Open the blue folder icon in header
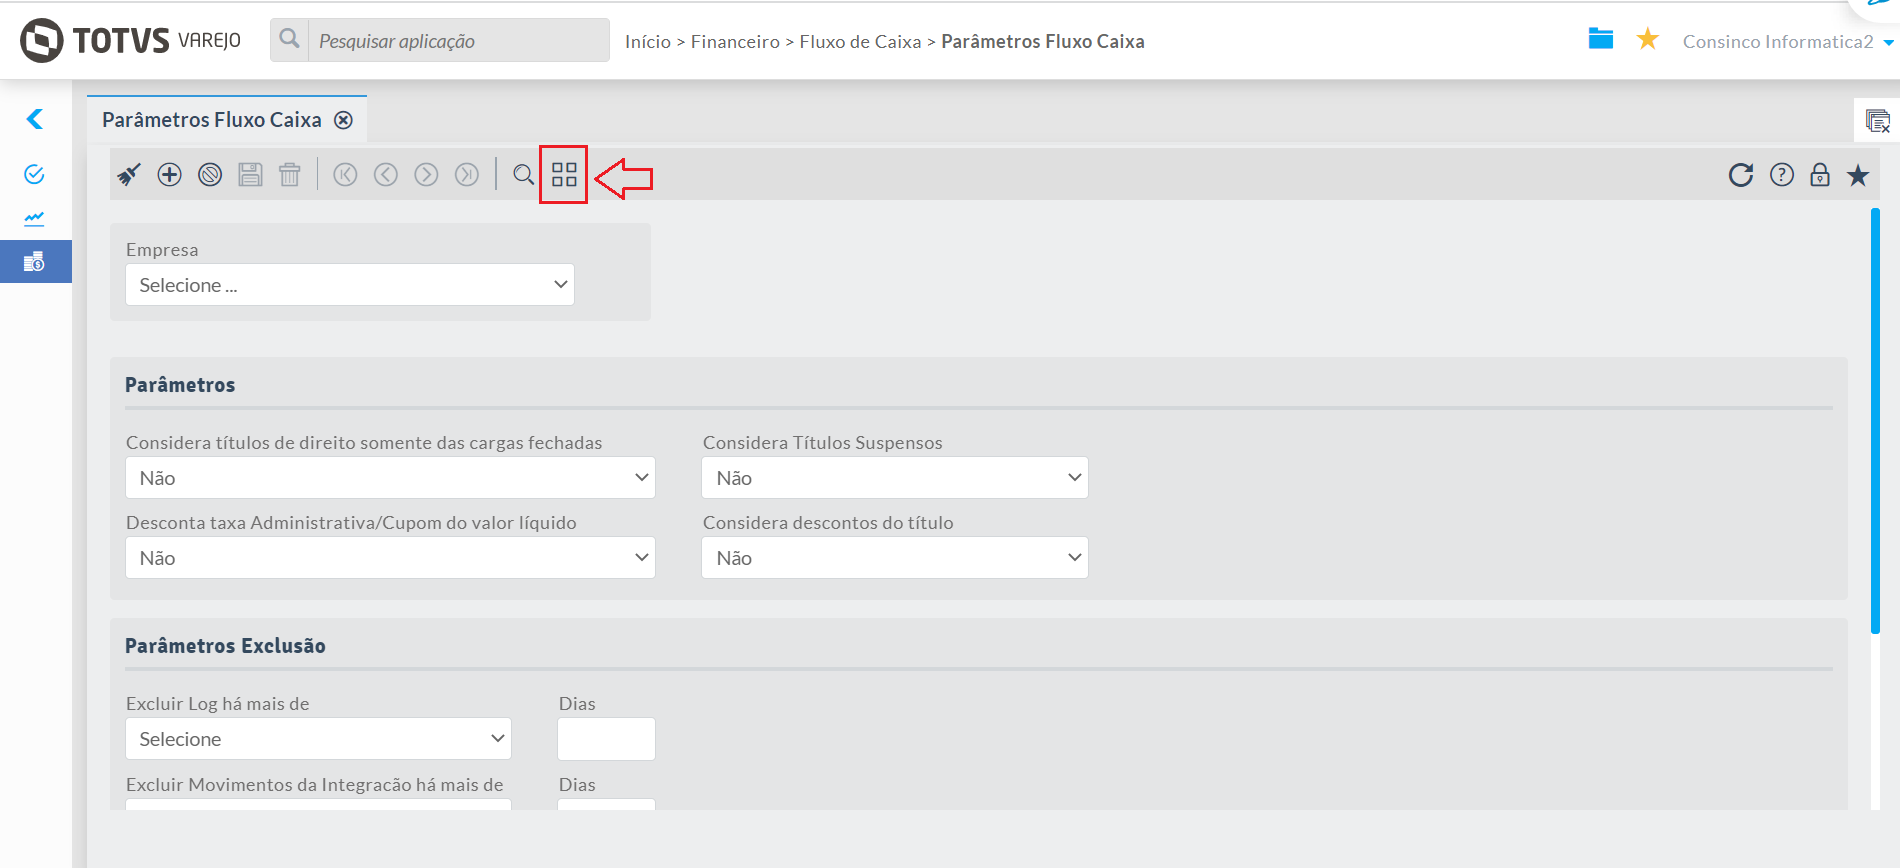1900x868 pixels. click(x=1601, y=39)
